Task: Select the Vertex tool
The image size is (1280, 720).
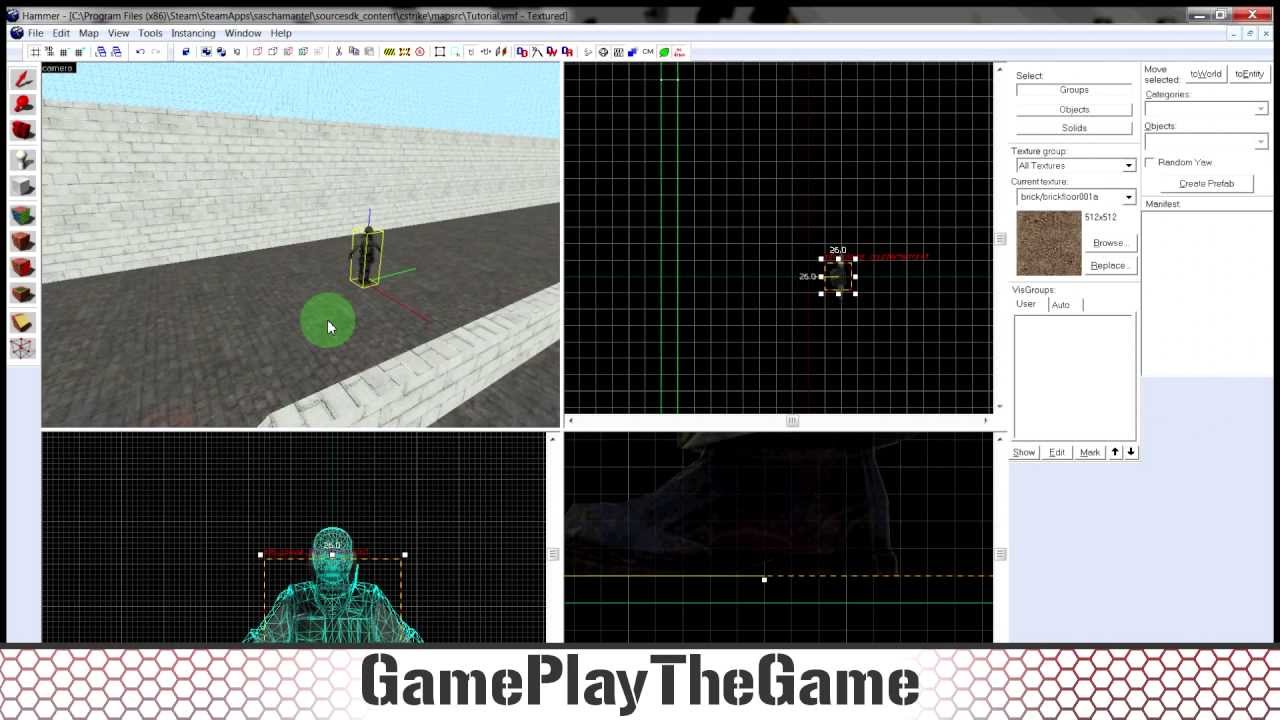Action: [x=23, y=348]
